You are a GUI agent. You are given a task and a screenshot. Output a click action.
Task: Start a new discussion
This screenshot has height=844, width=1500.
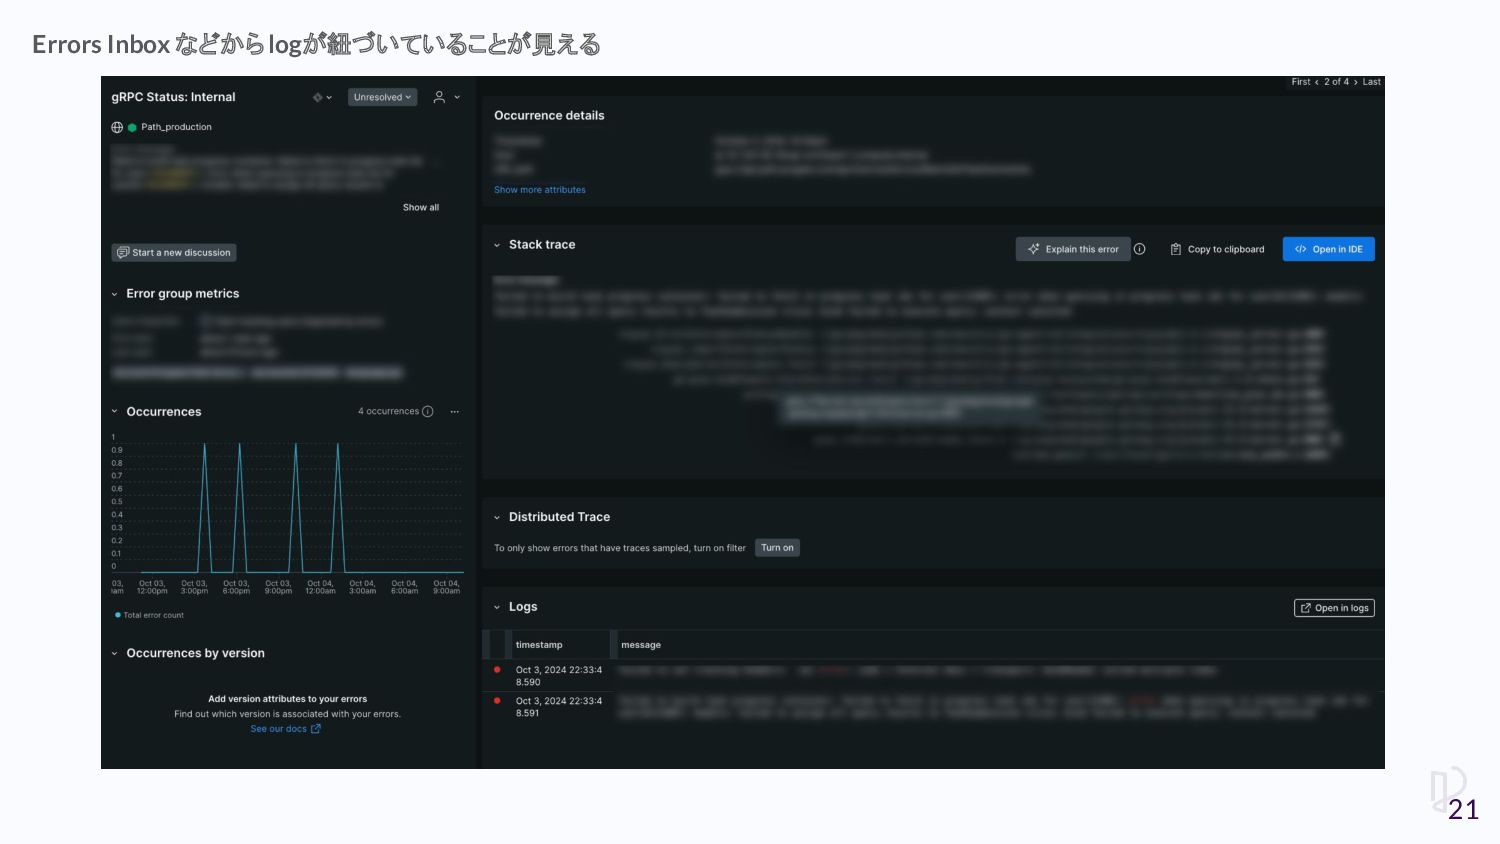click(x=174, y=253)
